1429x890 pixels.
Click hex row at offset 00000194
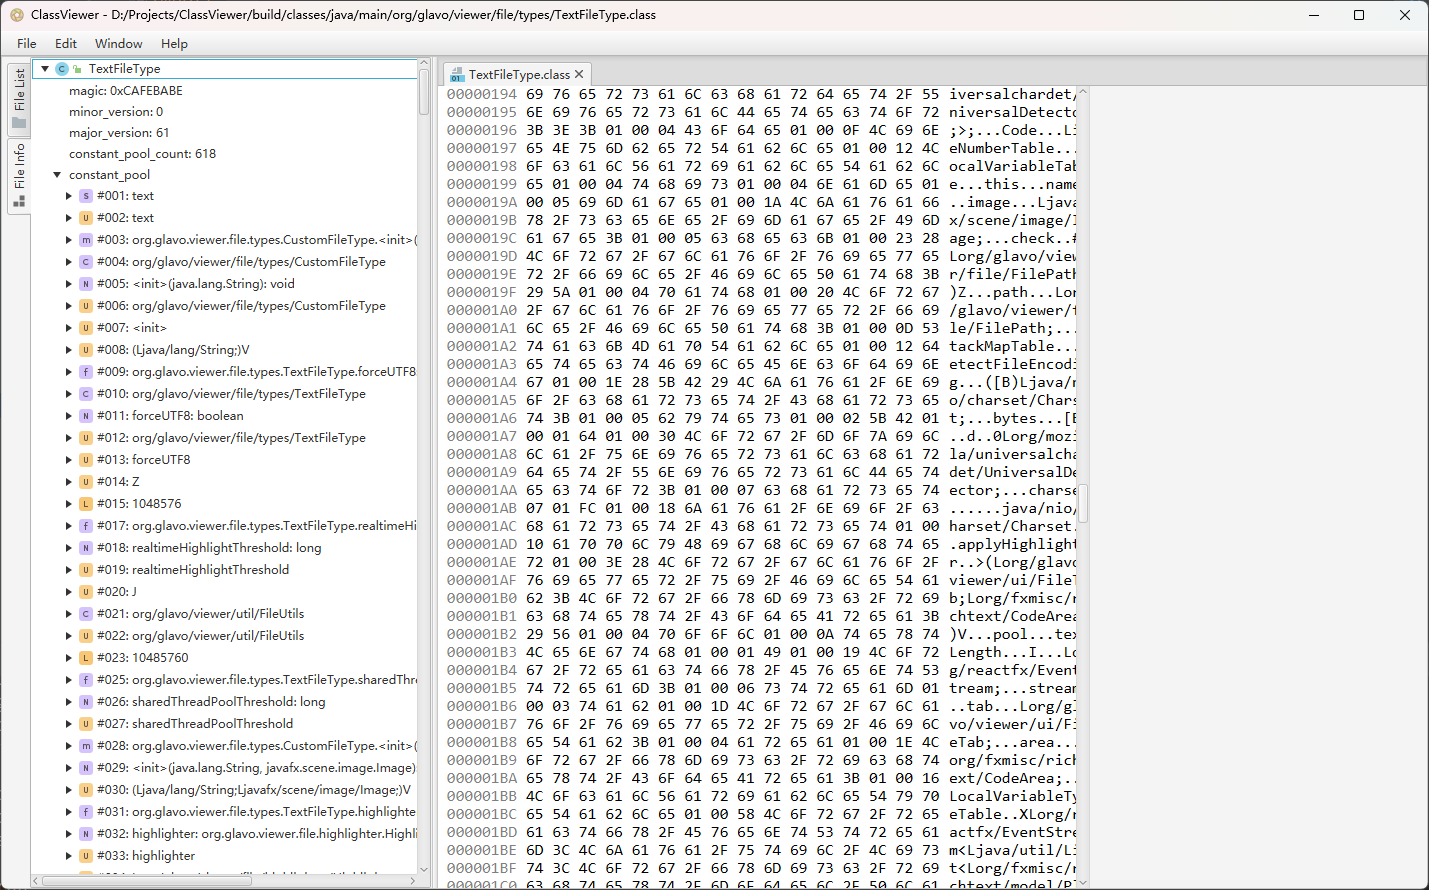tap(761, 94)
